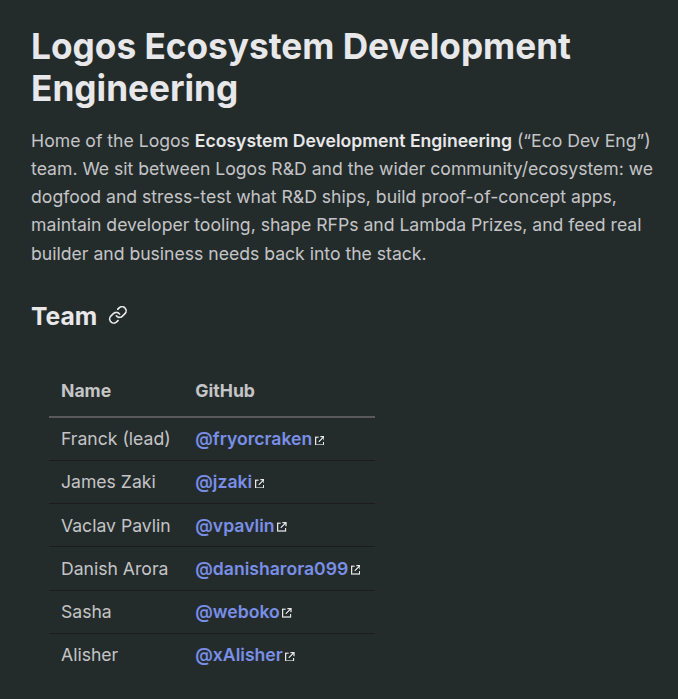Visit the @danisharora099 GitHub profile
This screenshot has width=678, height=699.
tap(271, 569)
